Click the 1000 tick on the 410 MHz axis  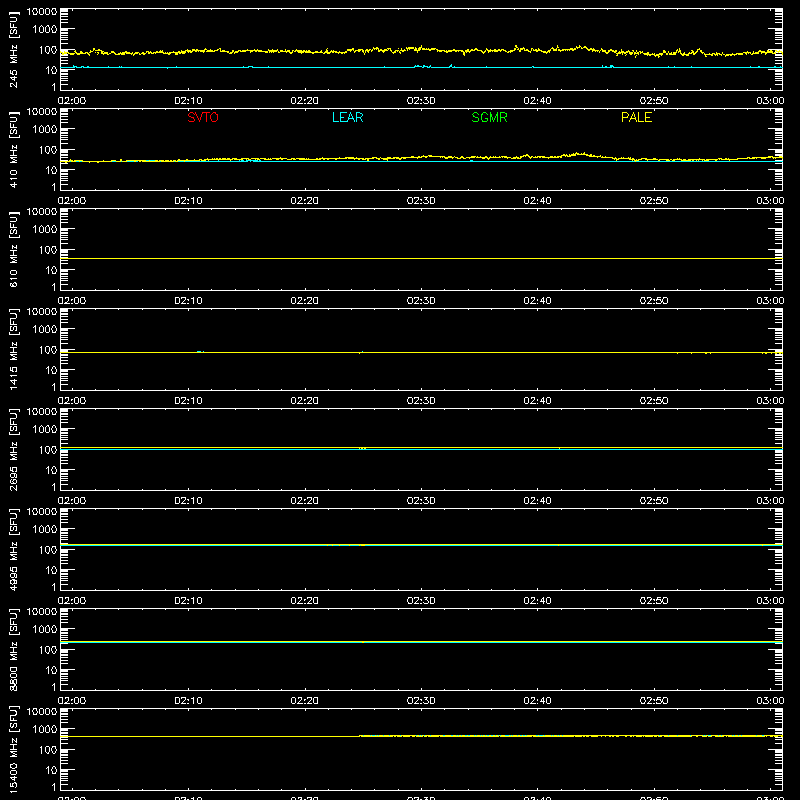pyautogui.click(x=45, y=130)
